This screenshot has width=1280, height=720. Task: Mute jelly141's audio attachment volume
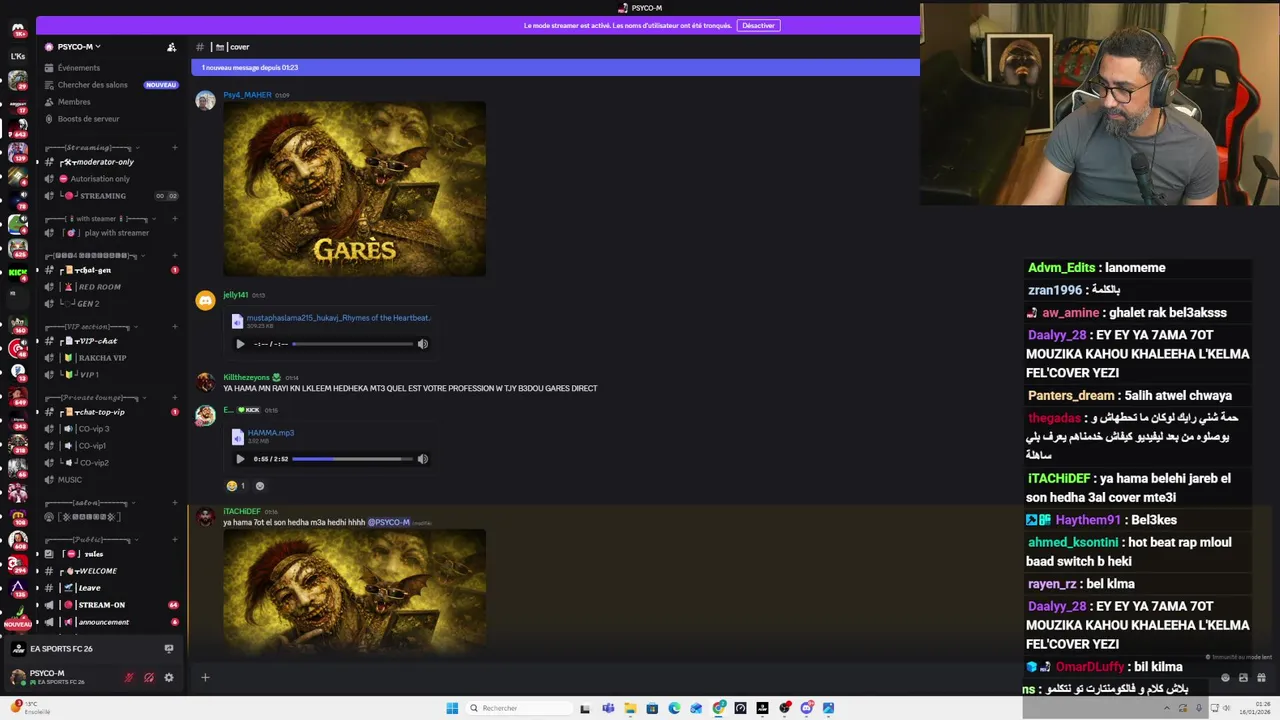(x=423, y=344)
